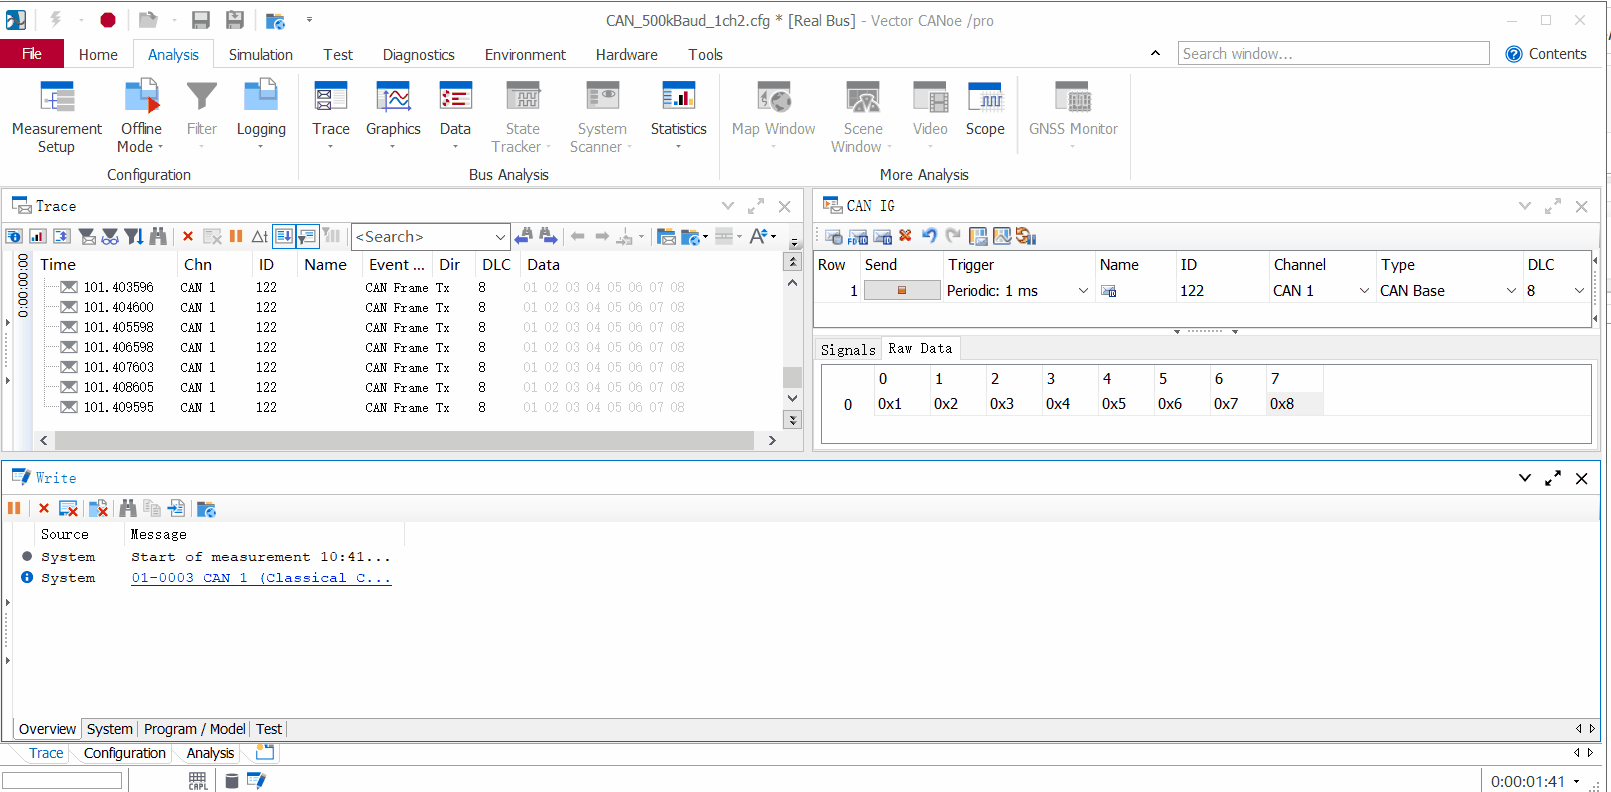
Task: Open the Trace window button in ribbon
Action: click(x=331, y=115)
